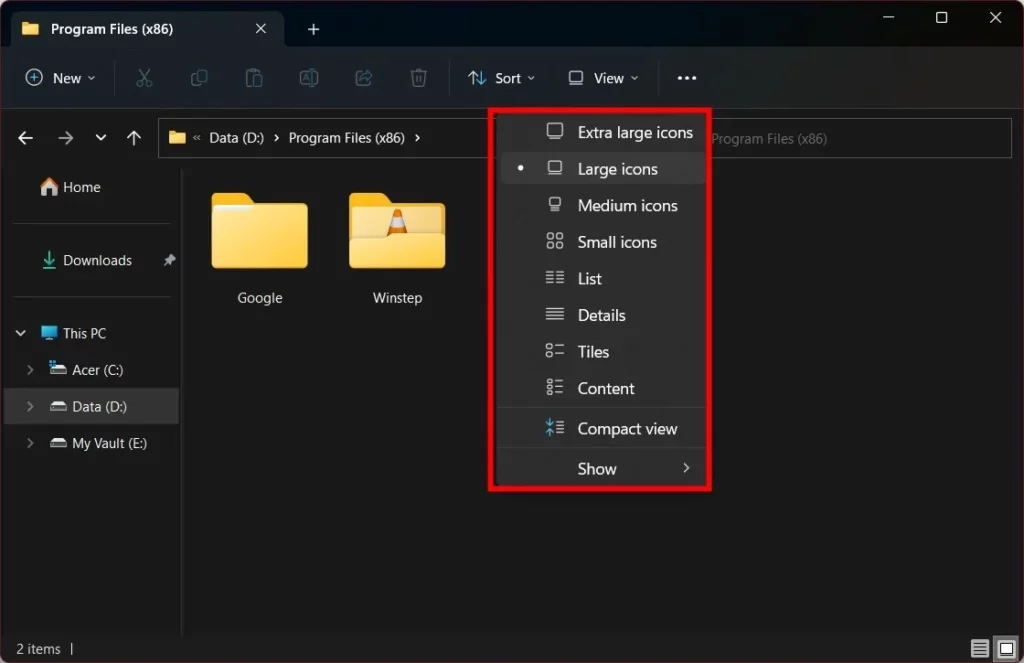Open the Sort dropdown
Image resolution: width=1024 pixels, height=663 pixels.
502,78
